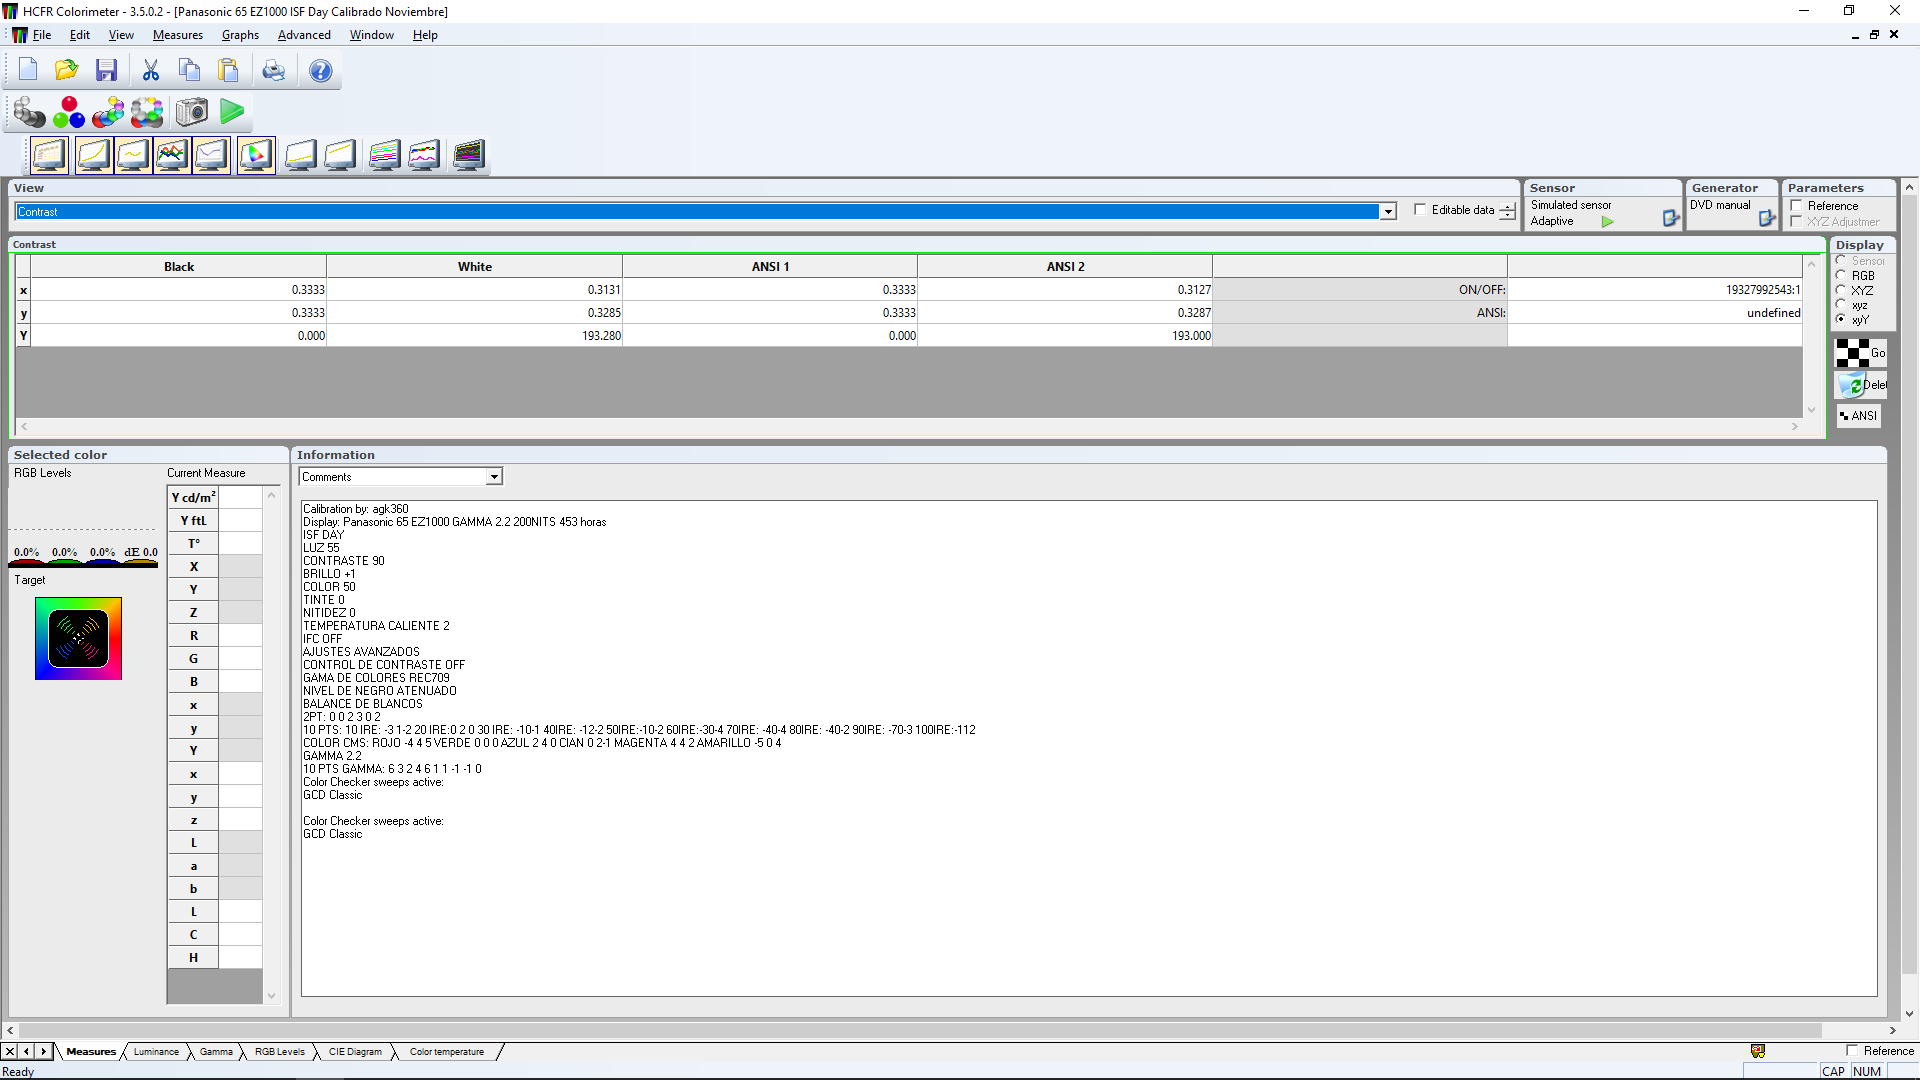Click the Editable data stepper arrows
Image resolution: width=1920 pixels, height=1080 pixels.
pyautogui.click(x=1507, y=211)
